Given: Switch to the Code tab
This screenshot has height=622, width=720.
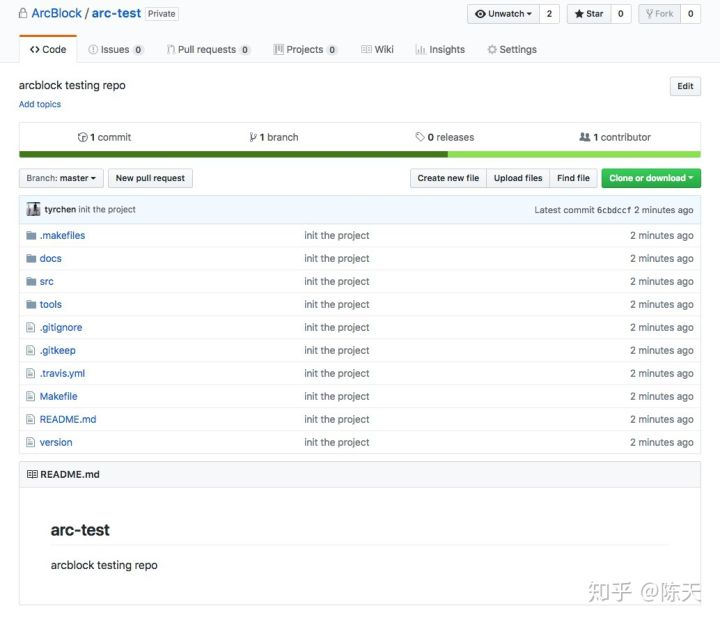Looking at the screenshot, I should (x=48, y=49).
